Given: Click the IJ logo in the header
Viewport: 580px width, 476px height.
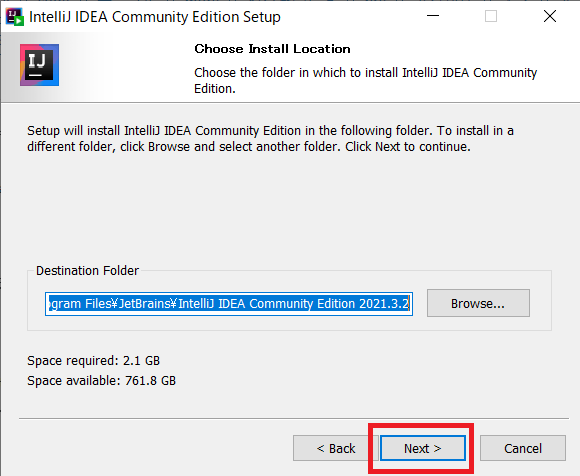Looking at the screenshot, I should [x=39, y=65].
